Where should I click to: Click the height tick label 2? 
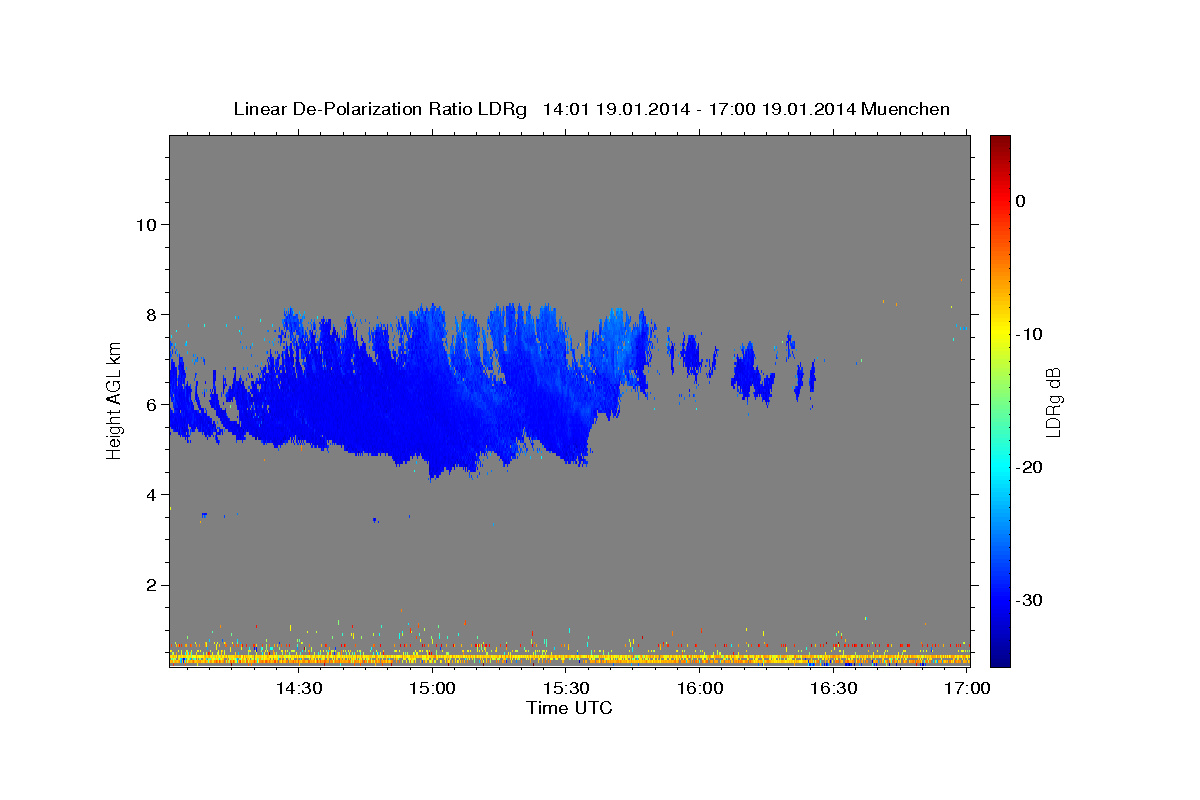[151, 584]
